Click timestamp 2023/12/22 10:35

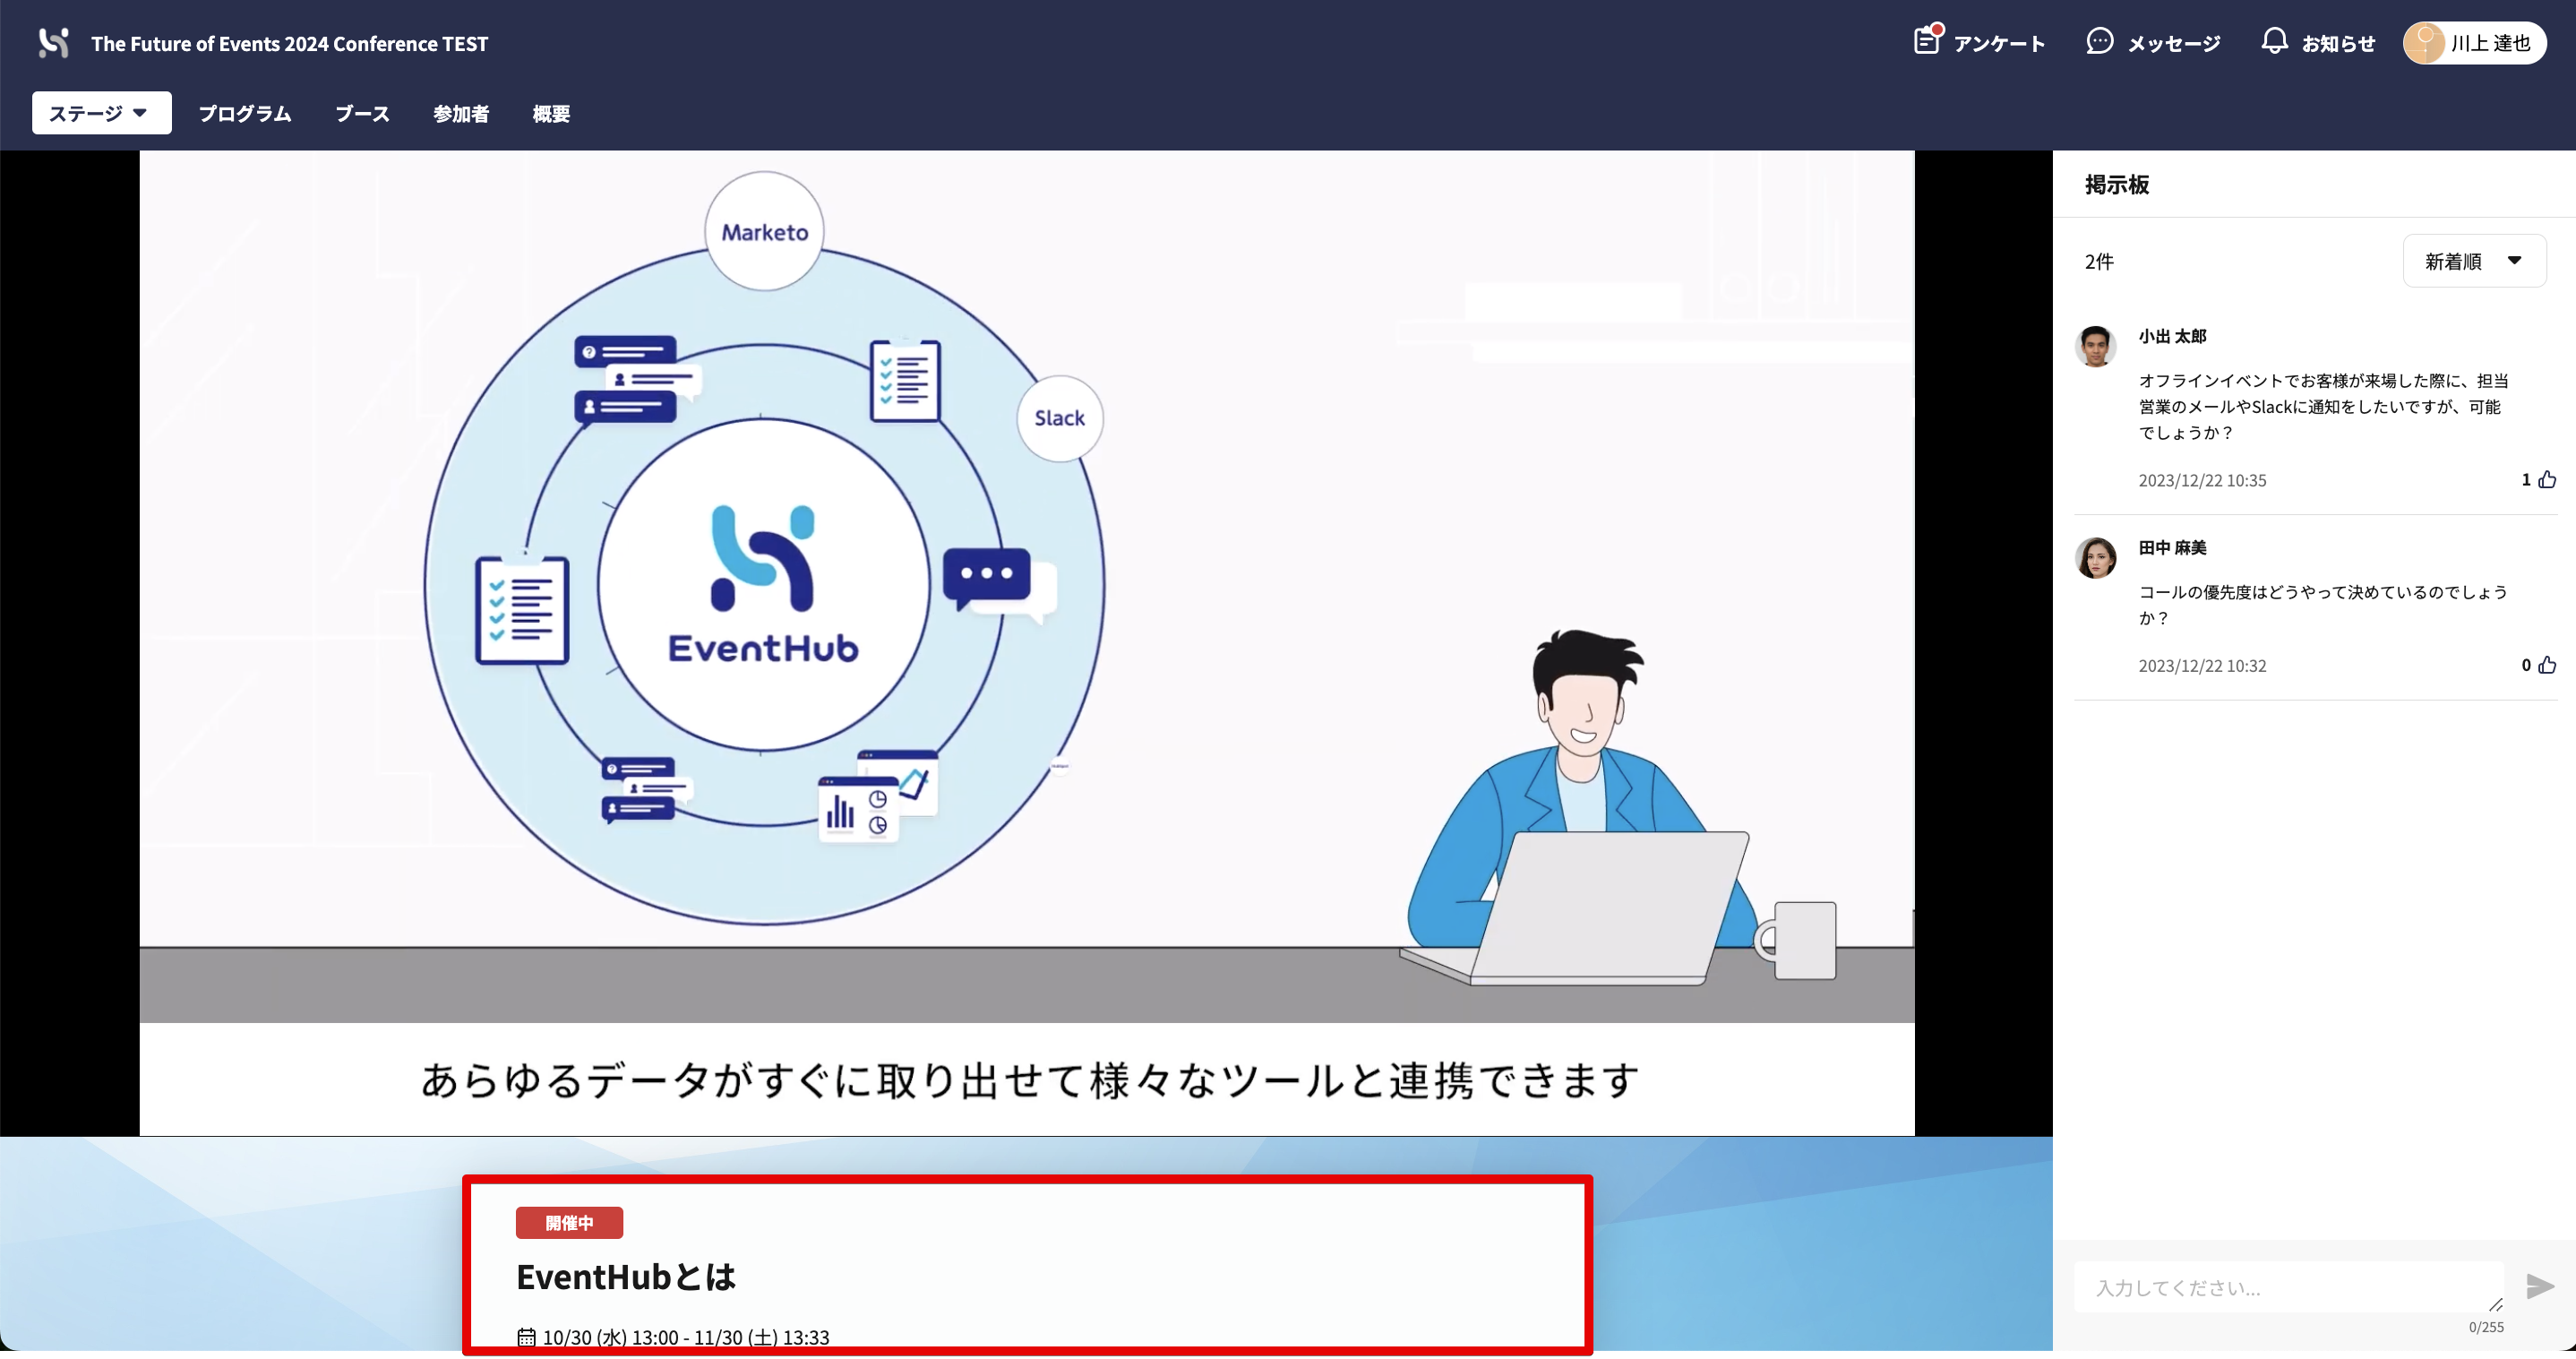2202,481
